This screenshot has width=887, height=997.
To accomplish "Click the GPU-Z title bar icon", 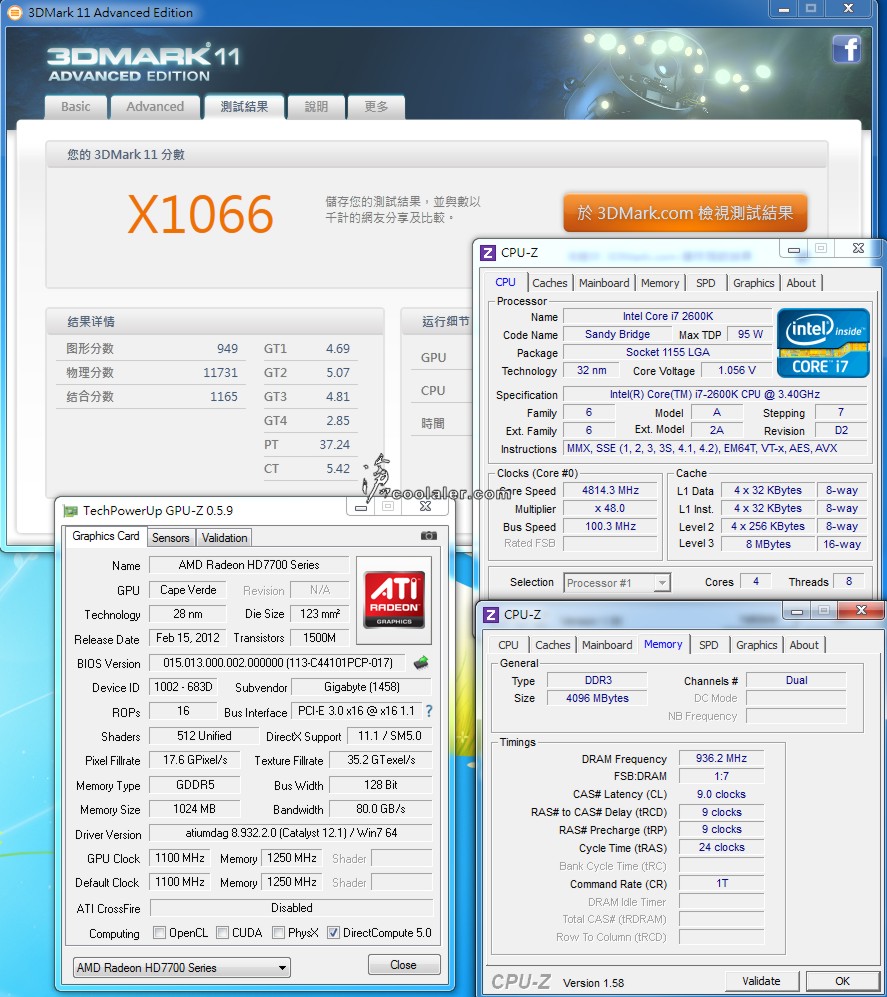I will (70, 511).
